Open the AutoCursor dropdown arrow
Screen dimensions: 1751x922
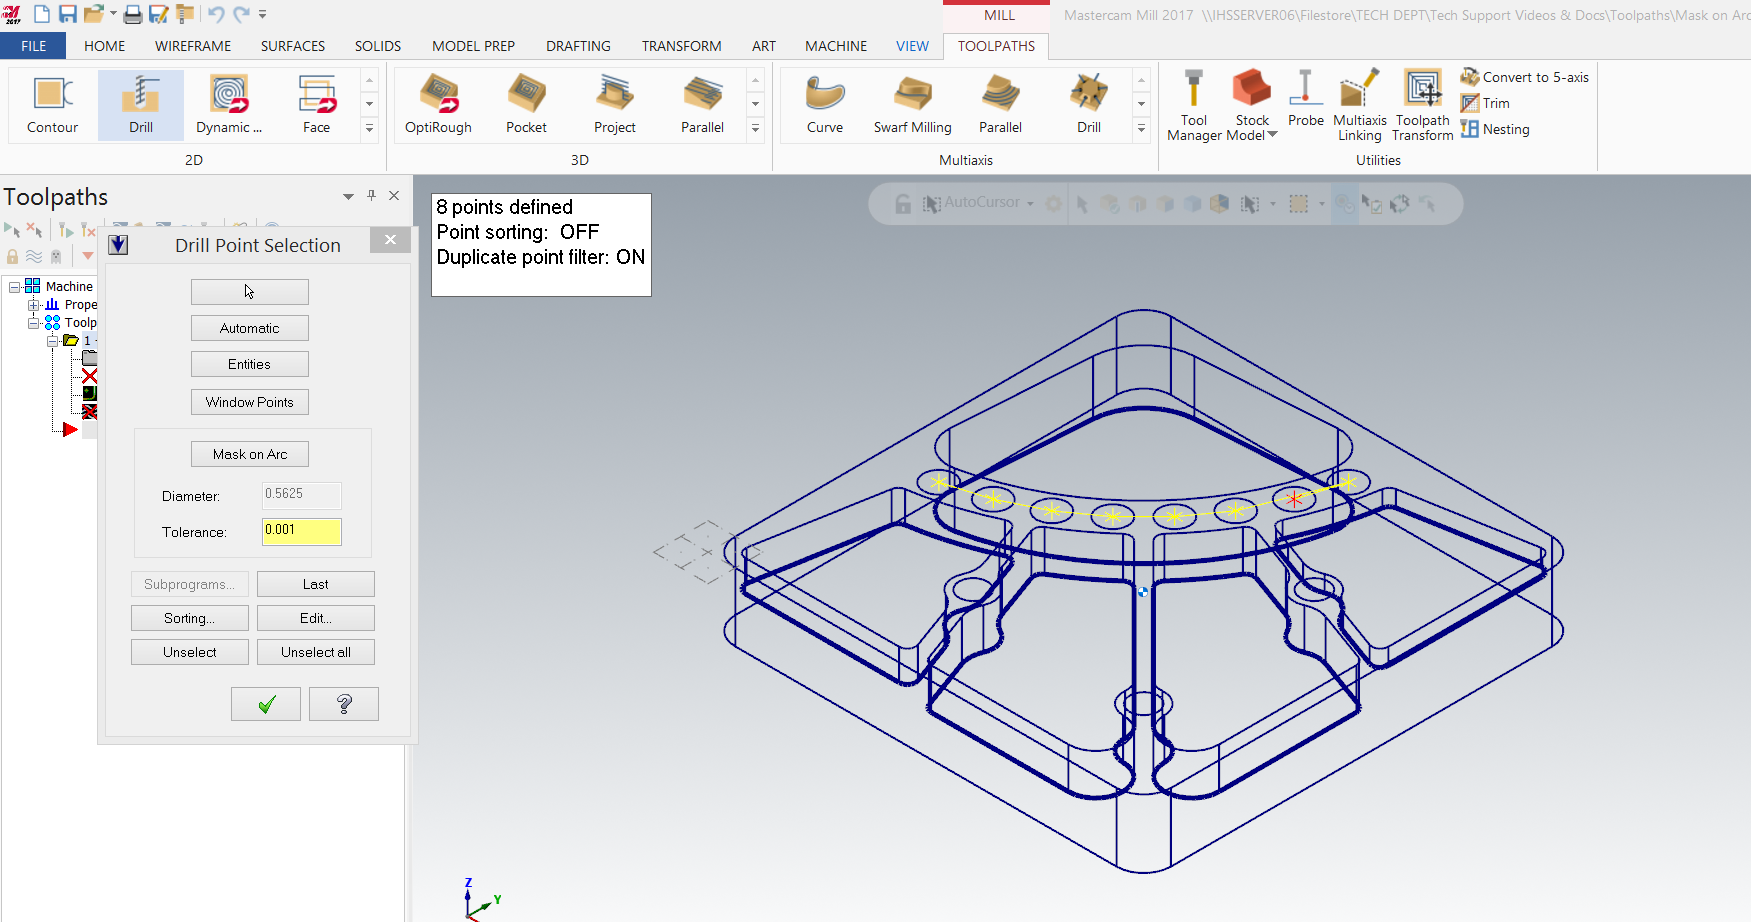coord(1030,204)
